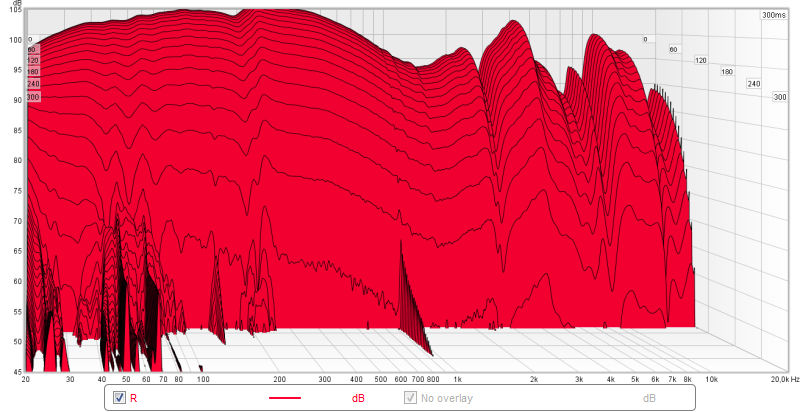Viewport: 800px width, 412px height.
Task: Click the red trace line sample in legend
Action: click(285, 398)
